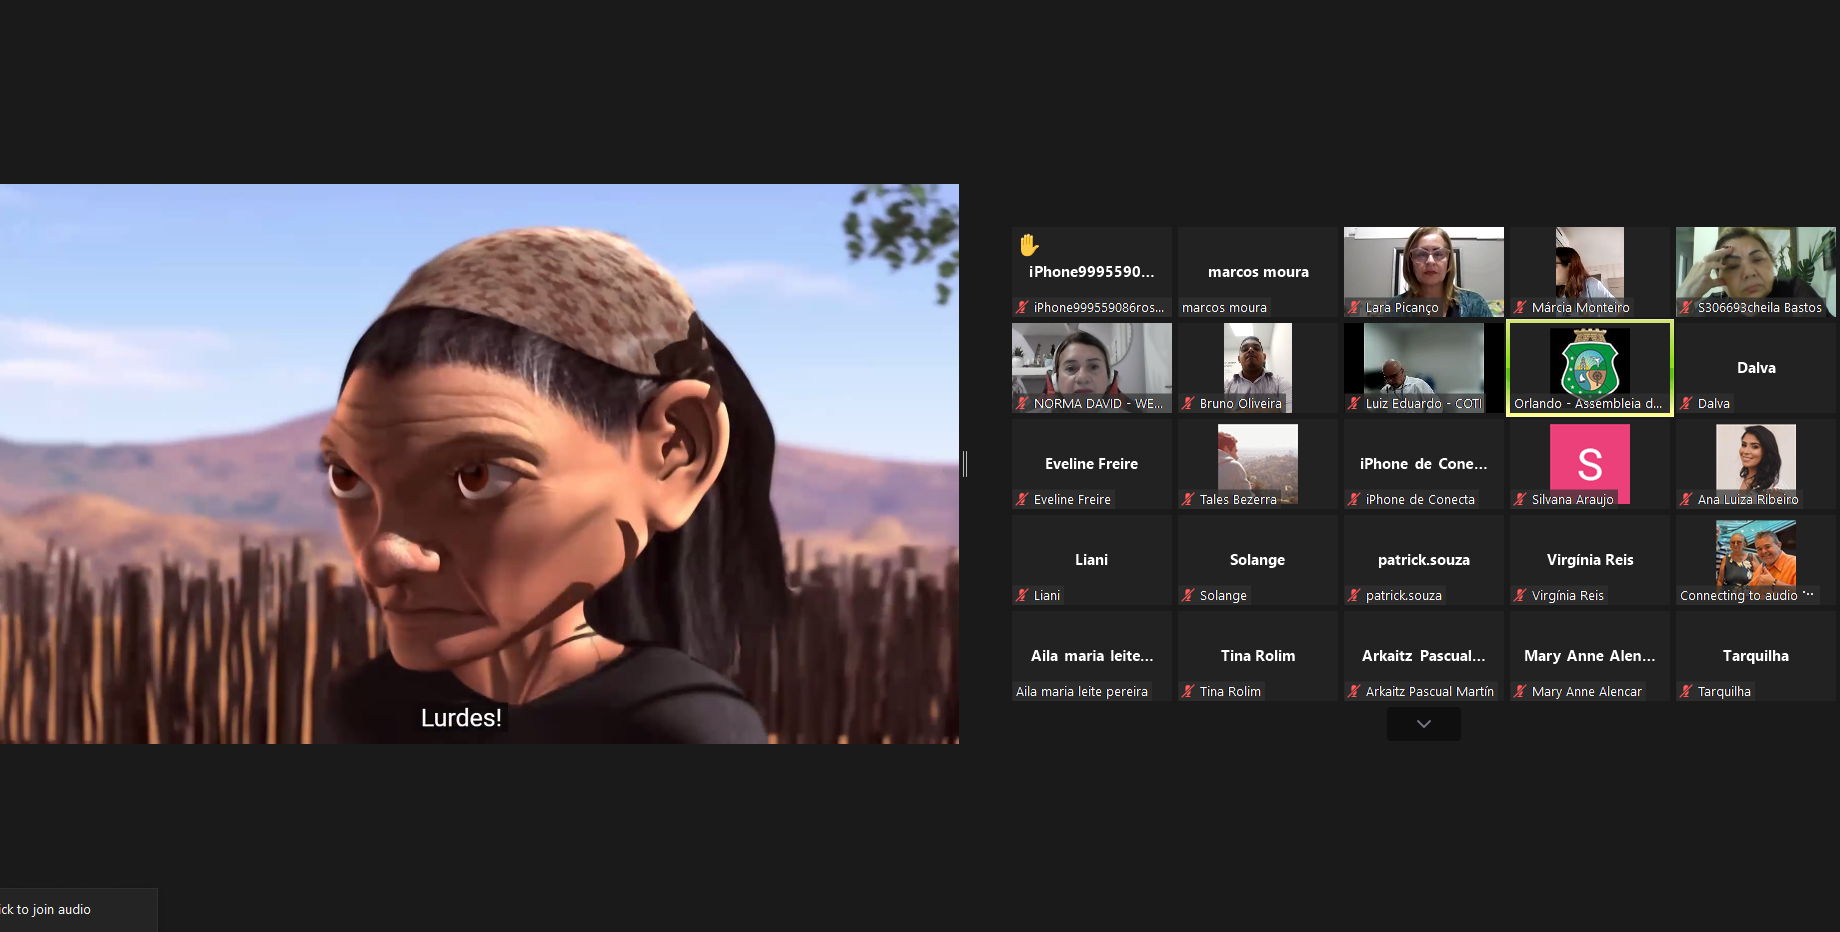Click muted mic icon next to Bruno Oliveira
Viewport: 1840px width, 932px height.
pyautogui.click(x=1188, y=404)
